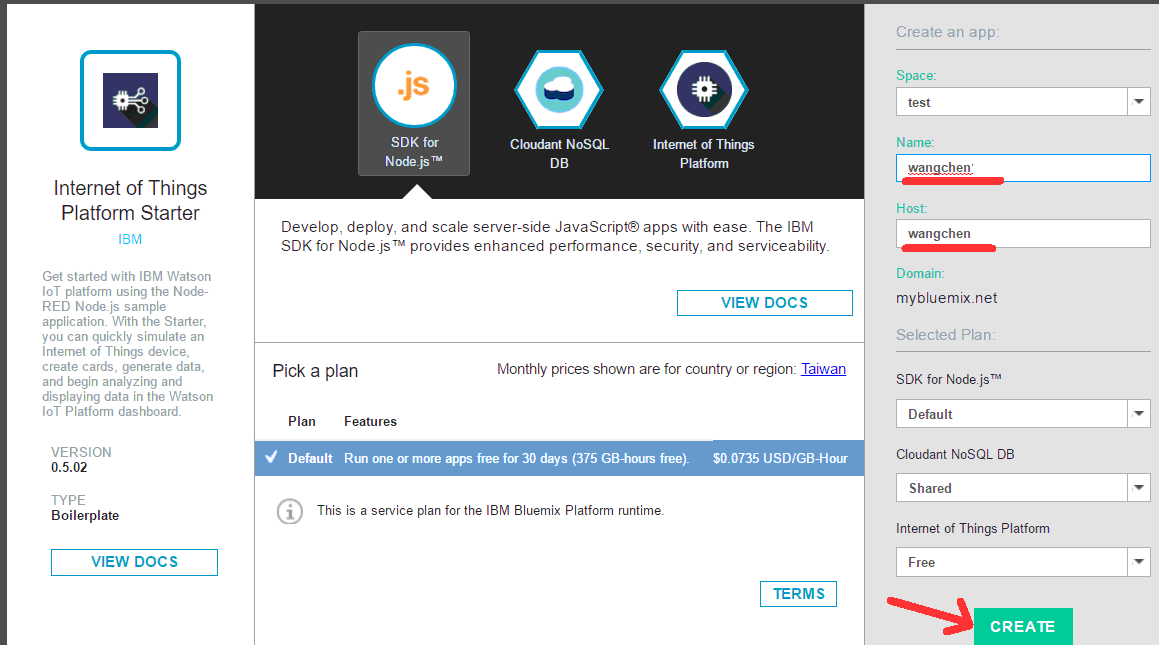The image size is (1159, 645).
Task: Click the Host input field
Action: [x=1023, y=233]
